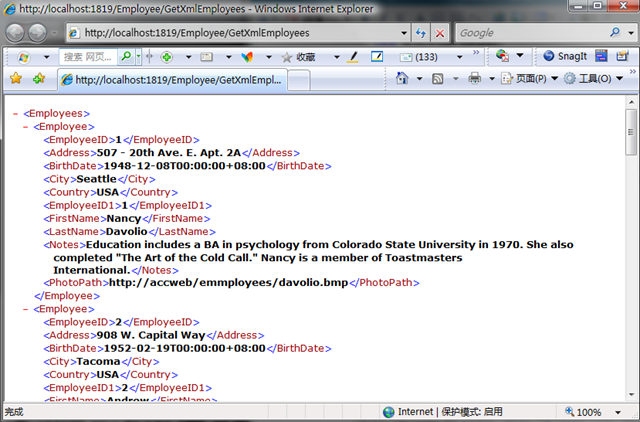Stop loading with the red X icon

(x=440, y=33)
